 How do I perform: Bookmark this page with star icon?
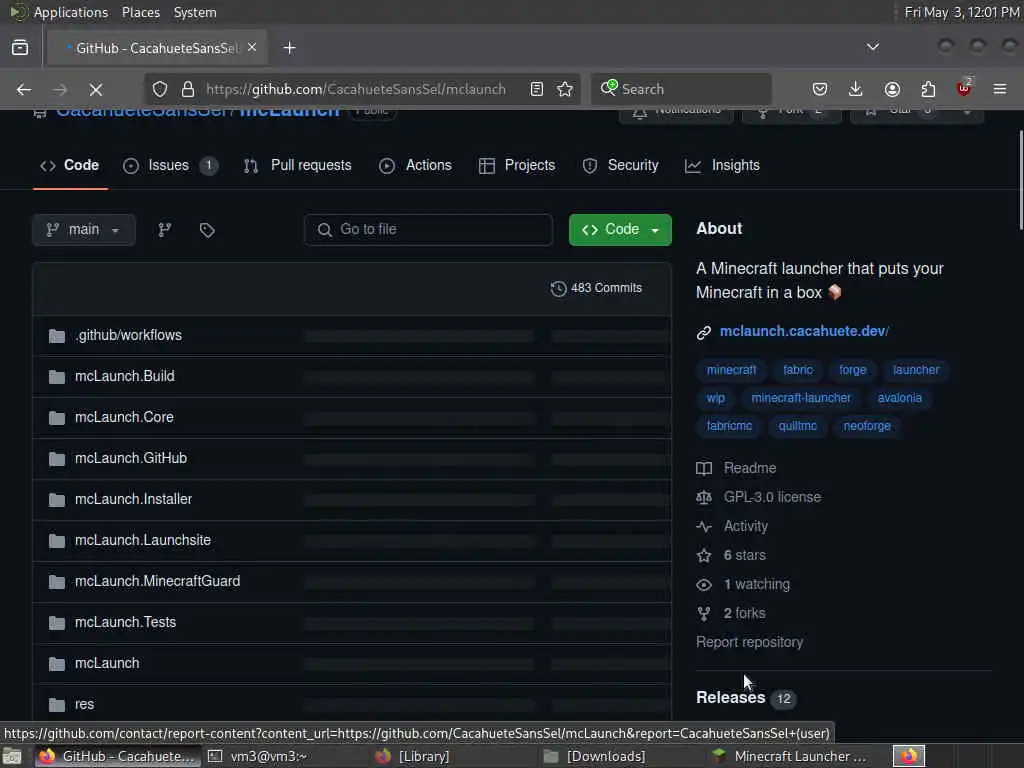(565, 89)
